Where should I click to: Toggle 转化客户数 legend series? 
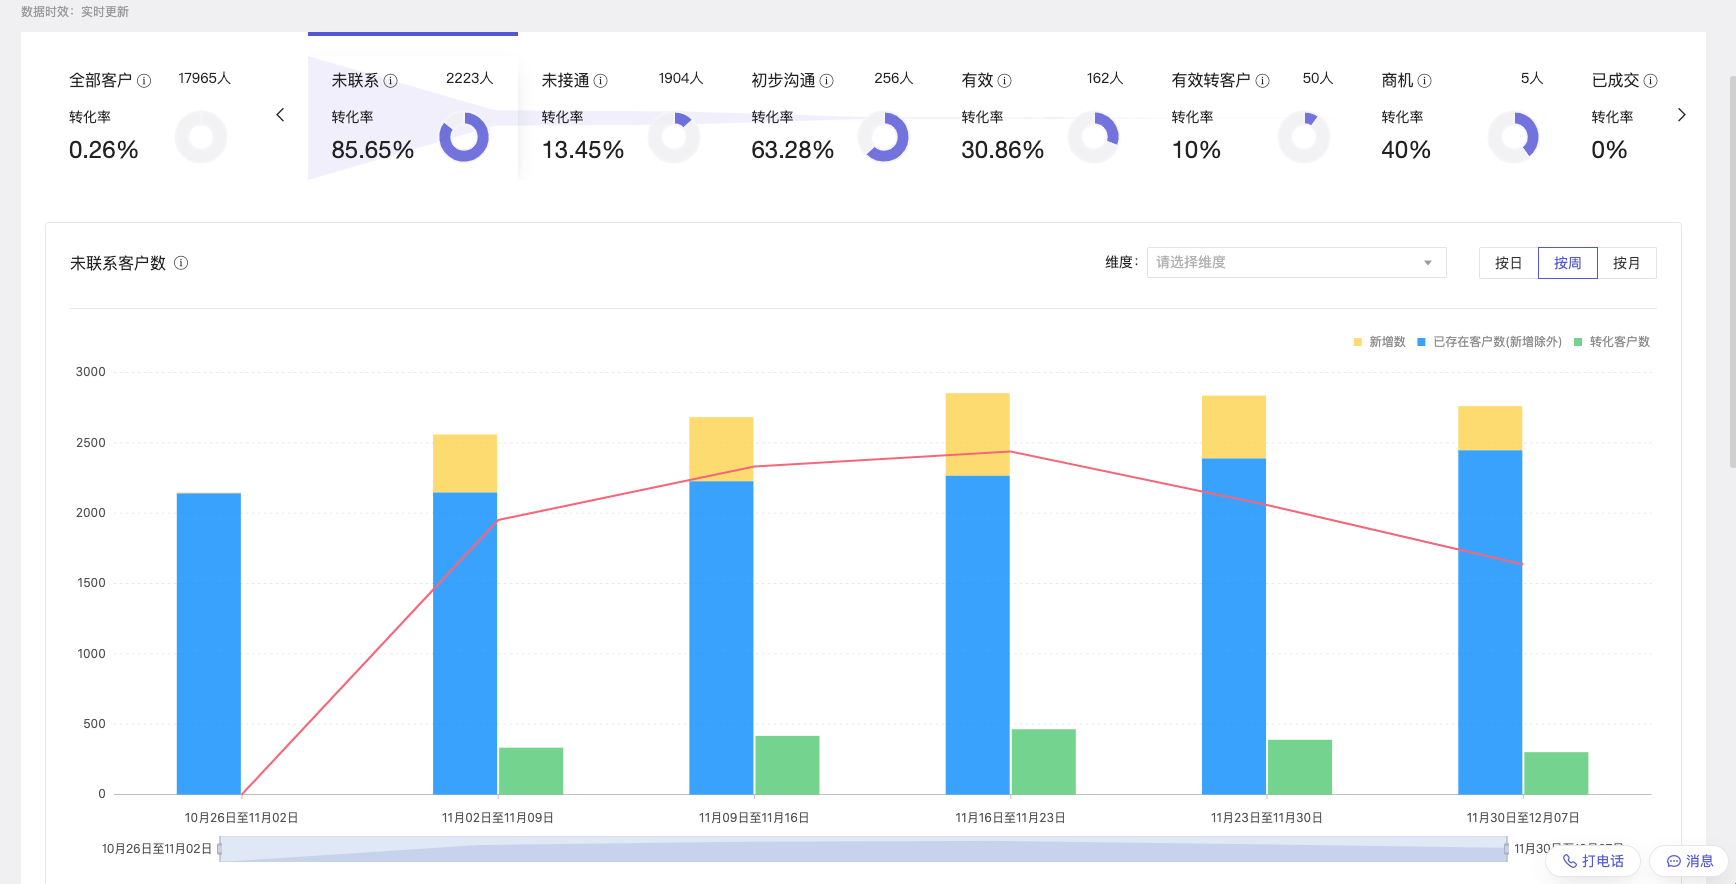1612,342
